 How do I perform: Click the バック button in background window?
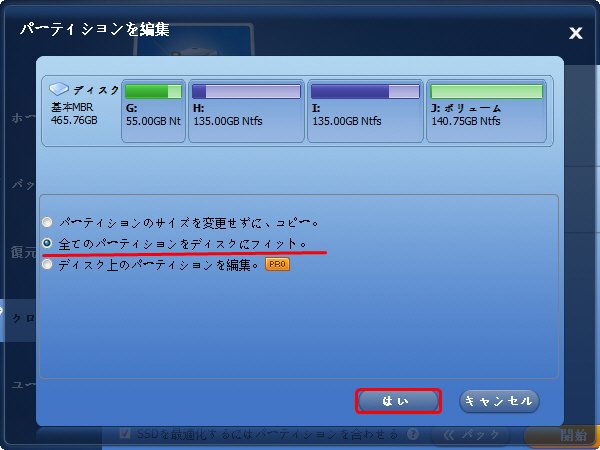click(x=471, y=435)
